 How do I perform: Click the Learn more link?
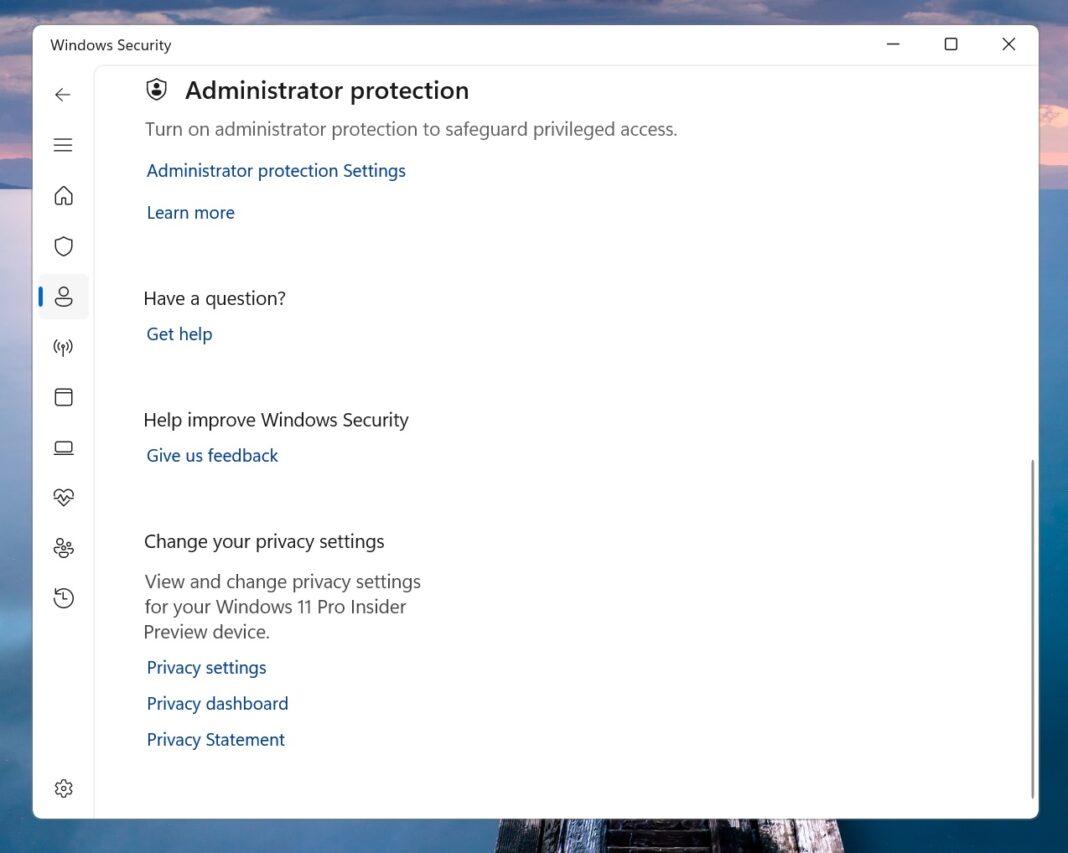190,212
